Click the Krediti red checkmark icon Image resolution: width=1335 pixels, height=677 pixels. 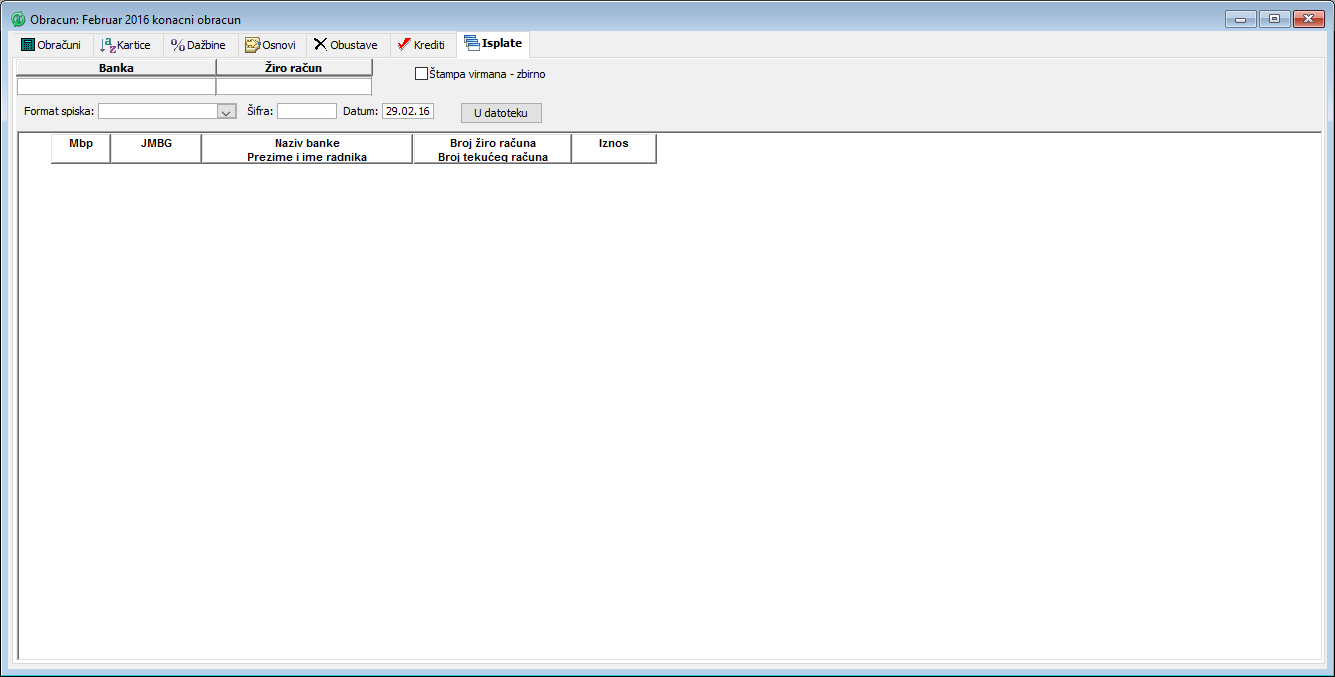pos(404,45)
